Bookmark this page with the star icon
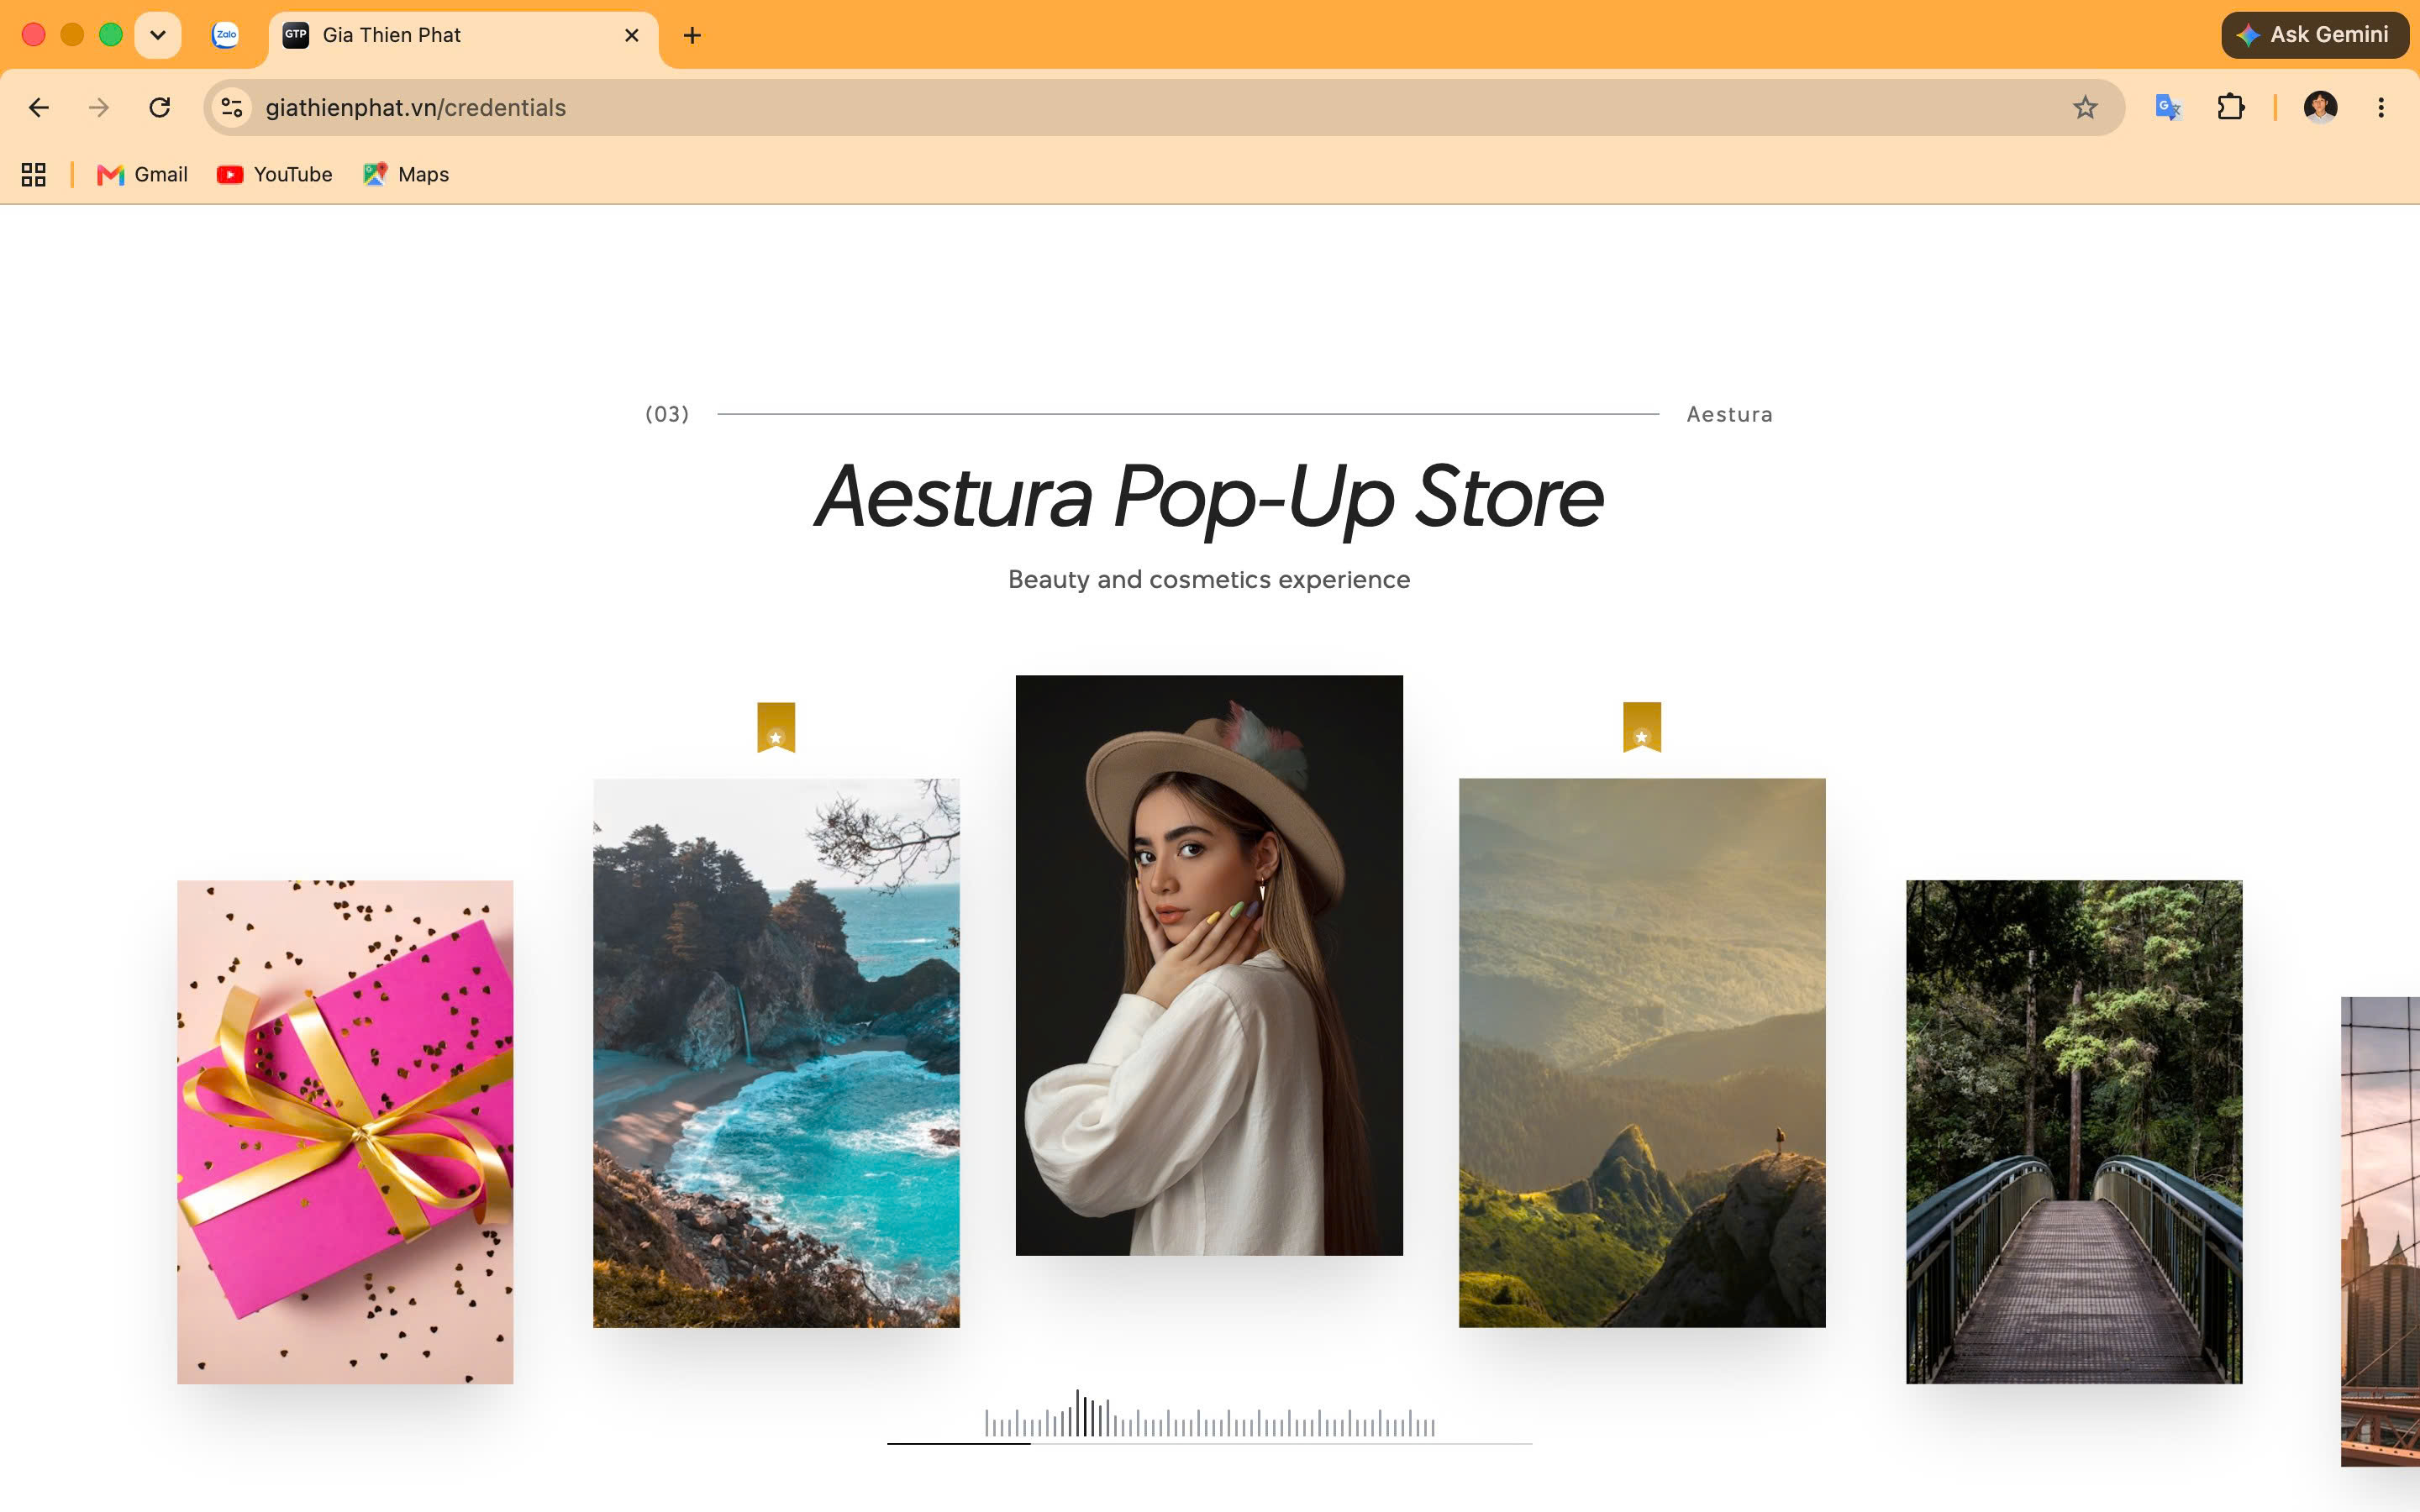Image resolution: width=2420 pixels, height=1512 pixels. coord(2084,107)
